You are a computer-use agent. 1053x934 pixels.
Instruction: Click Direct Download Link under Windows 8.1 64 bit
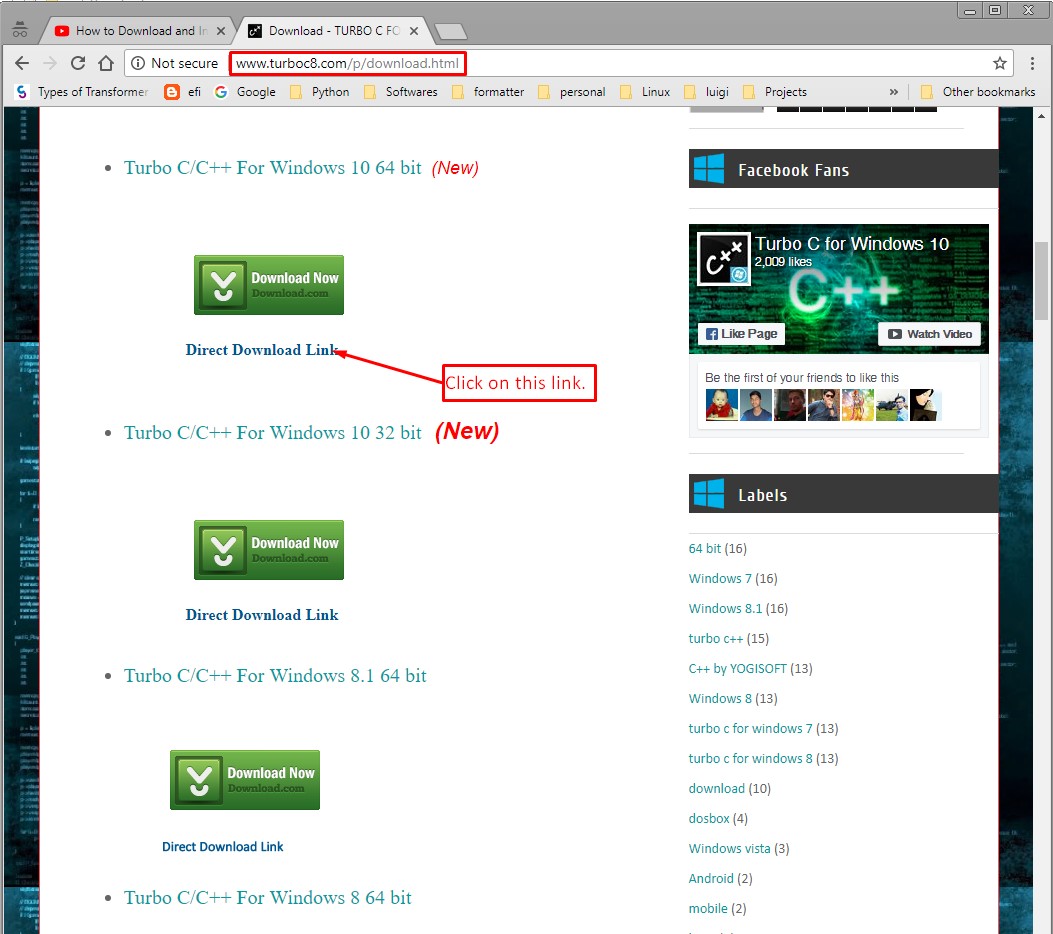pos(222,847)
